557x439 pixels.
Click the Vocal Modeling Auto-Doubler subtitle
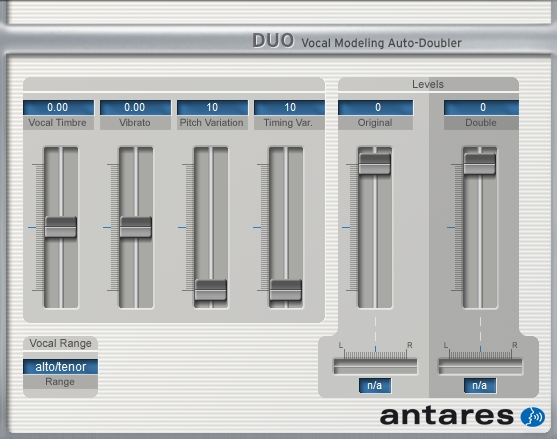(x=381, y=43)
